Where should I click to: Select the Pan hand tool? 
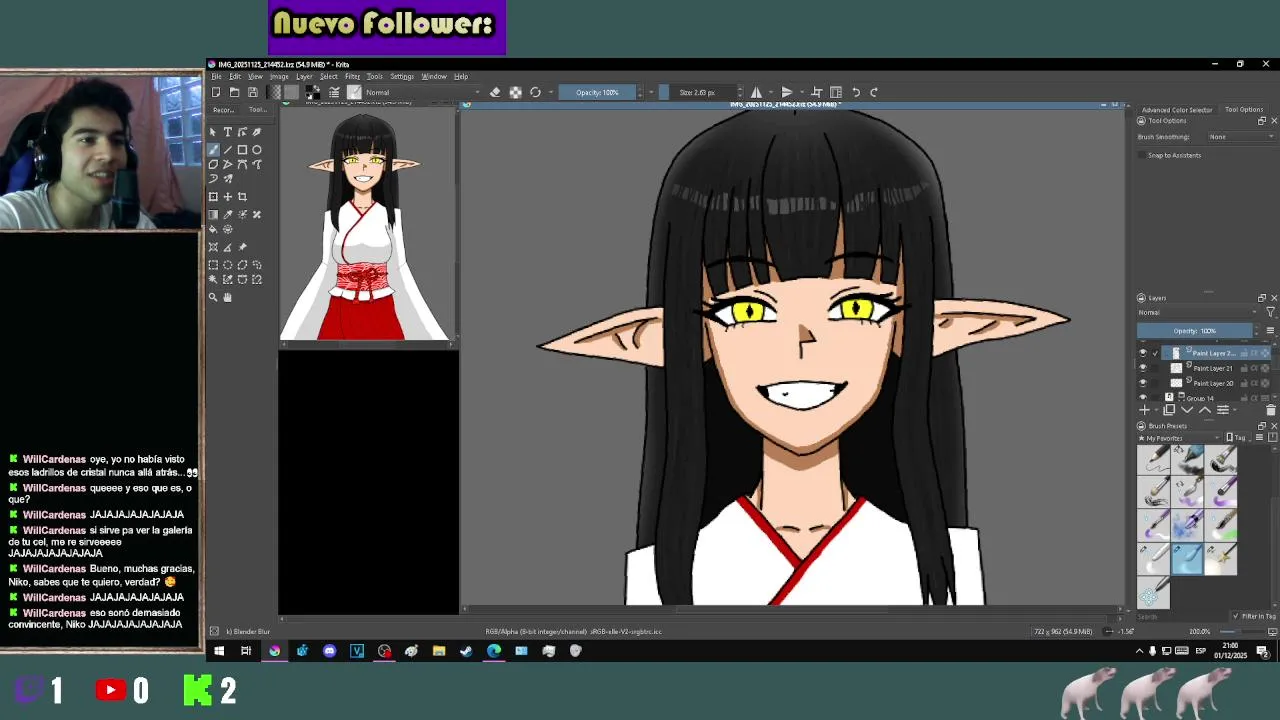(227, 297)
